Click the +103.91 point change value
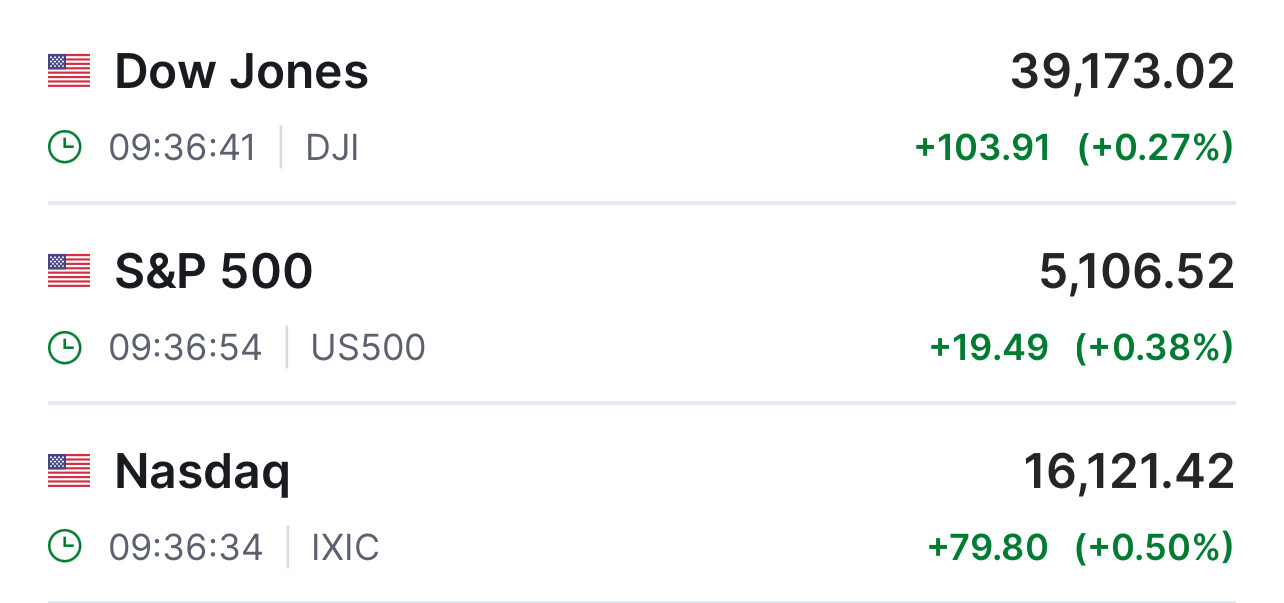The height and width of the screenshot is (603, 1284). (x=983, y=148)
